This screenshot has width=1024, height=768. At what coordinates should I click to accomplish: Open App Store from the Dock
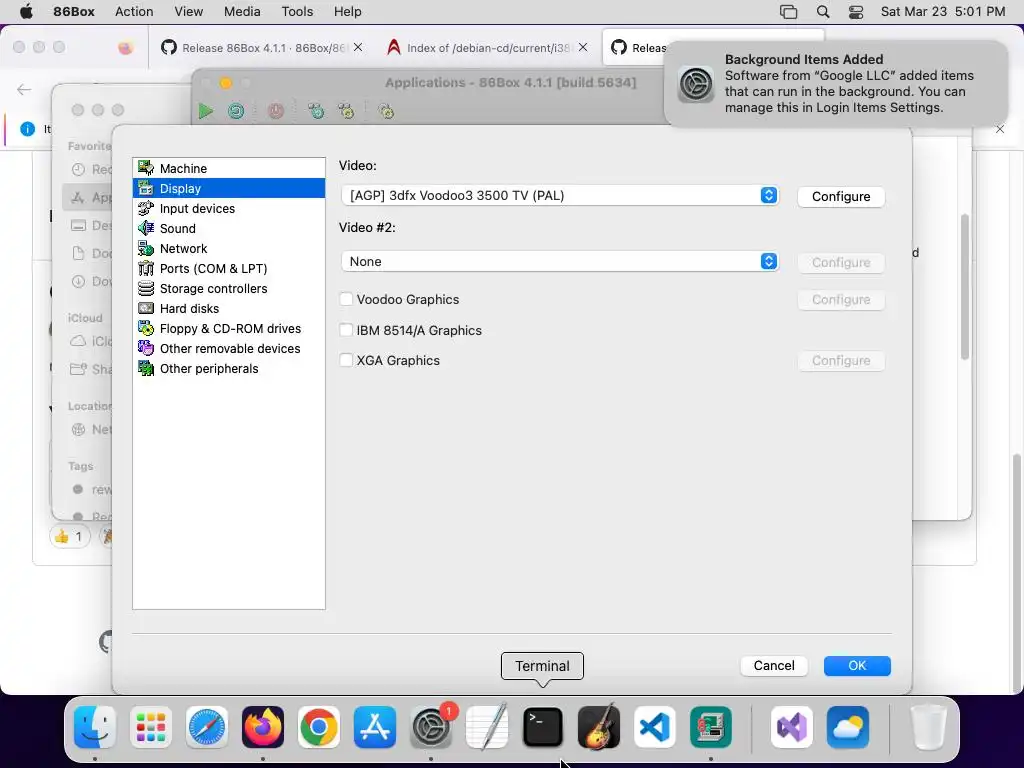(375, 727)
